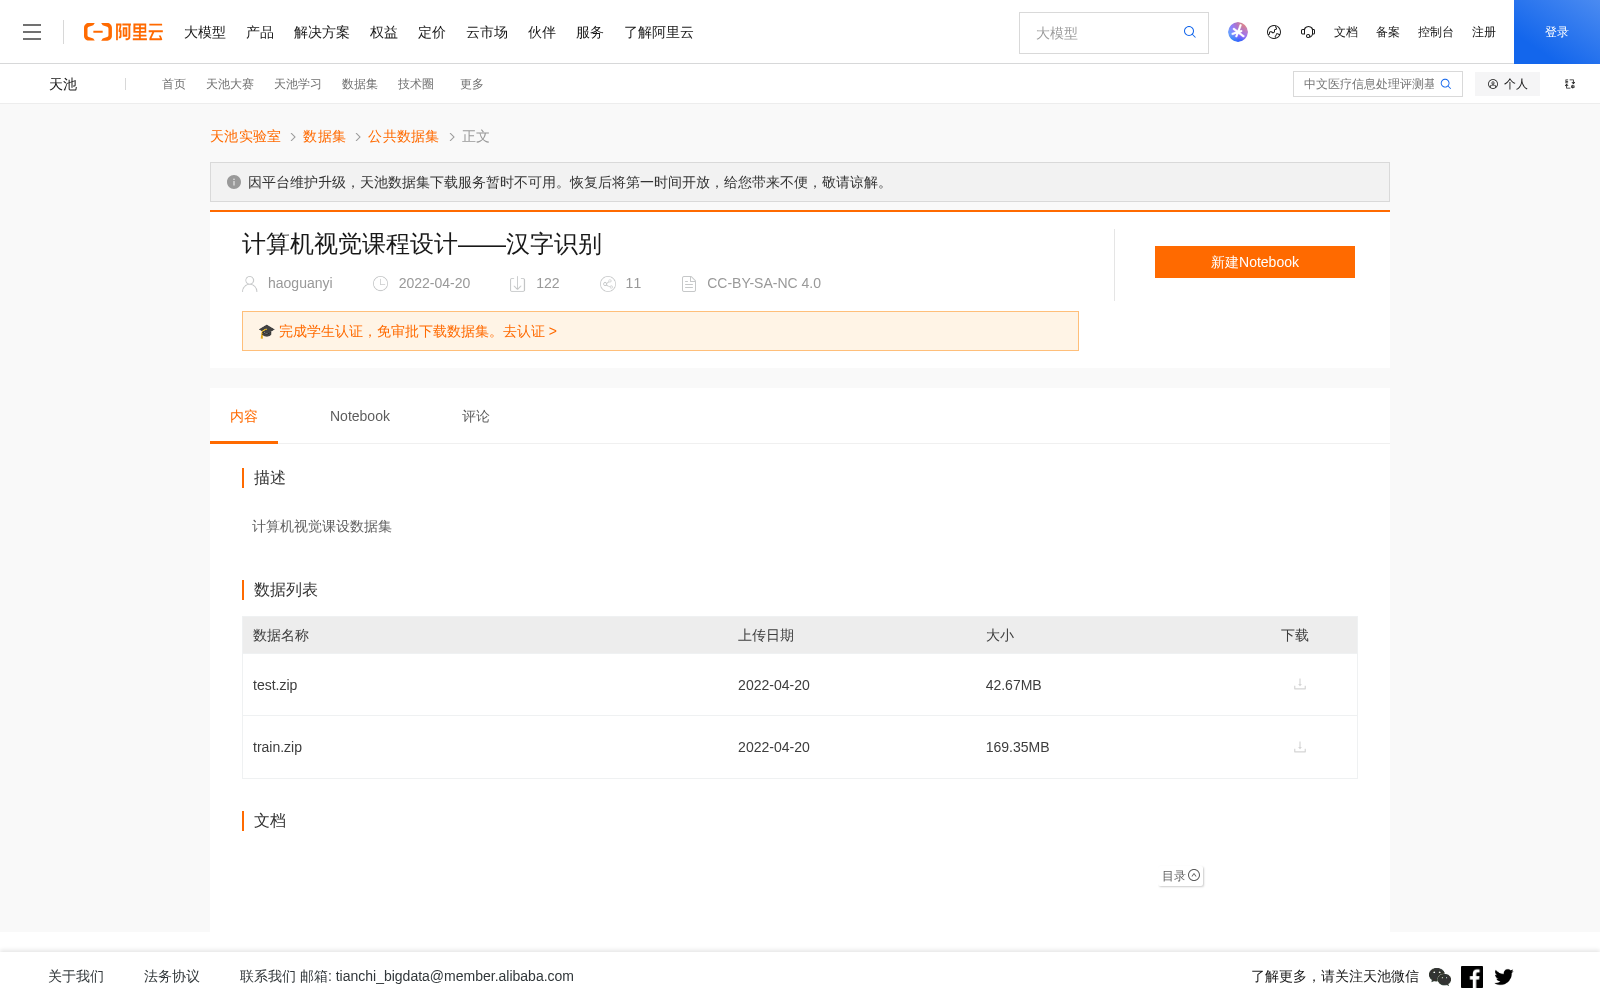
Task: Click the Aliyun logo
Action: 123,32
